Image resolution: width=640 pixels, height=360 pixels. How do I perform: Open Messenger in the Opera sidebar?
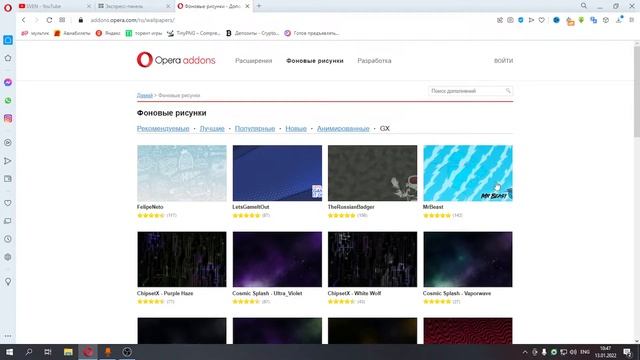tap(8, 82)
